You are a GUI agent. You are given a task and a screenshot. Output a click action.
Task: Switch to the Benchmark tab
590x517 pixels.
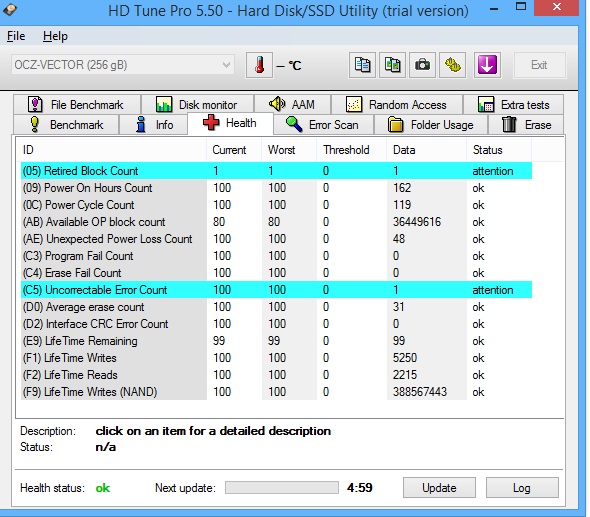pos(66,125)
